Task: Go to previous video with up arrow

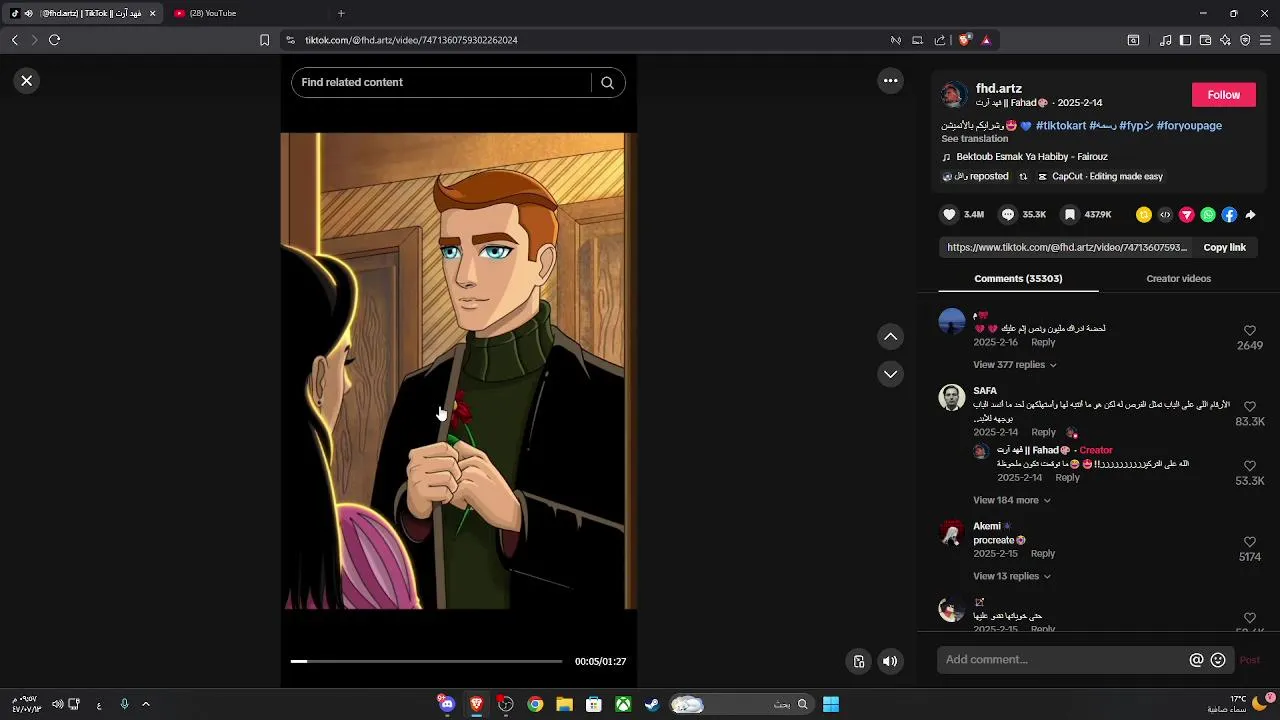Action: click(x=890, y=337)
